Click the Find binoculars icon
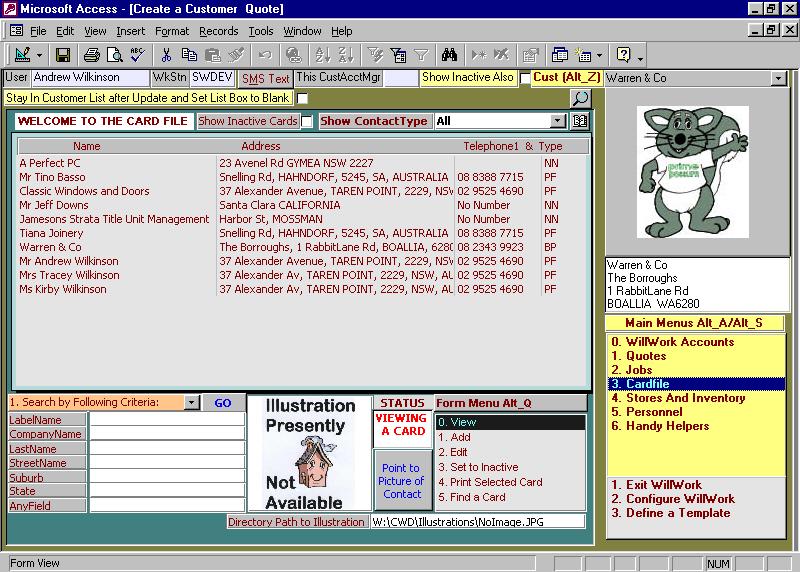This screenshot has width=800, height=572. pyautogui.click(x=449, y=55)
